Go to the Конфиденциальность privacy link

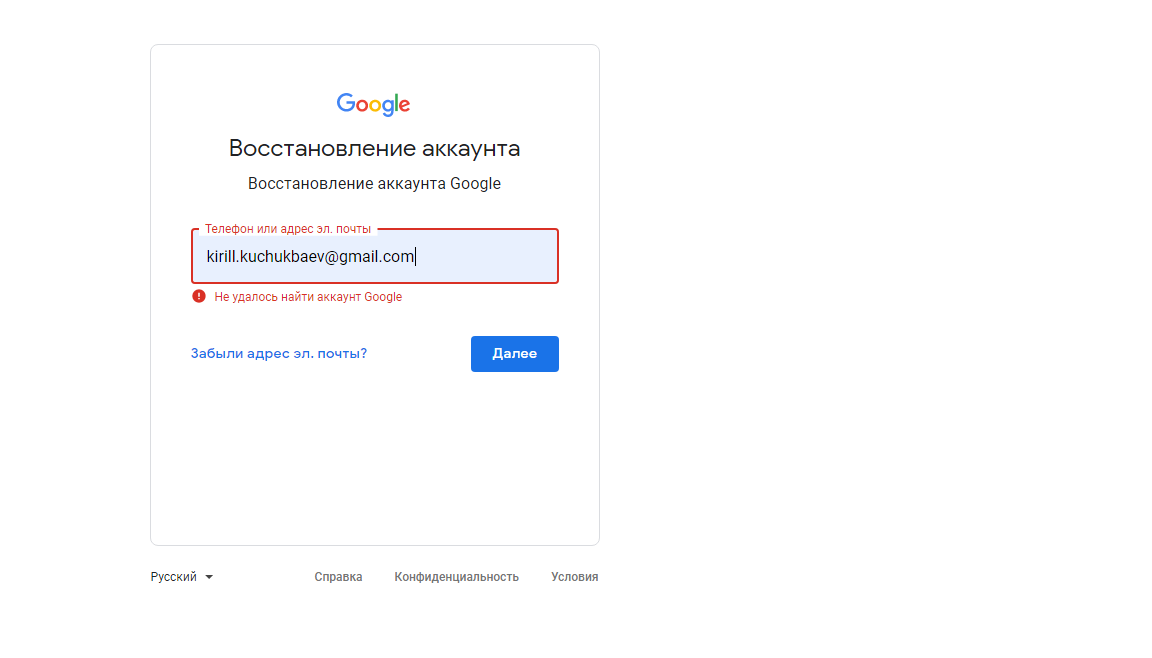456,577
